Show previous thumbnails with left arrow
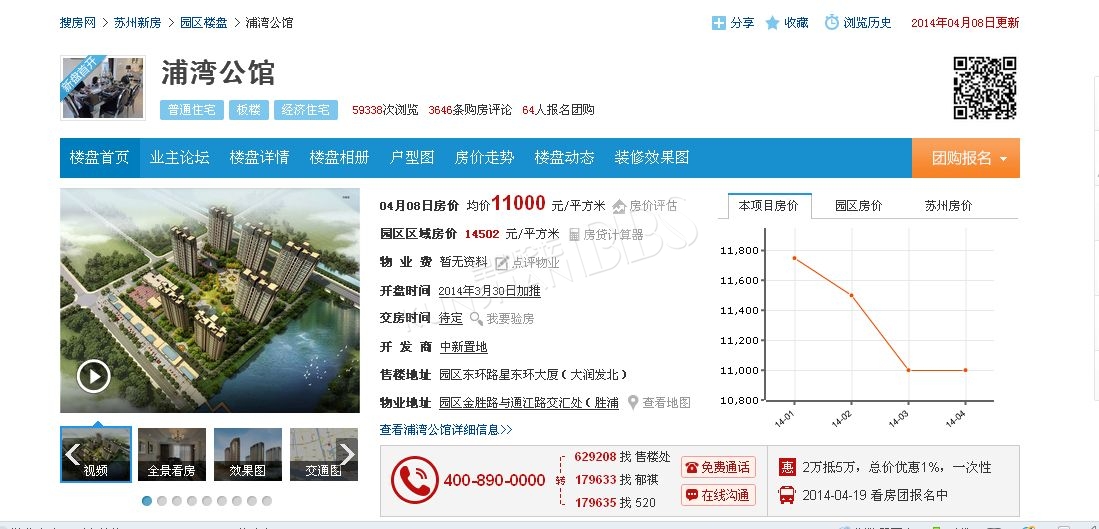Viewport: 1099px width, 529px height. 72,455
